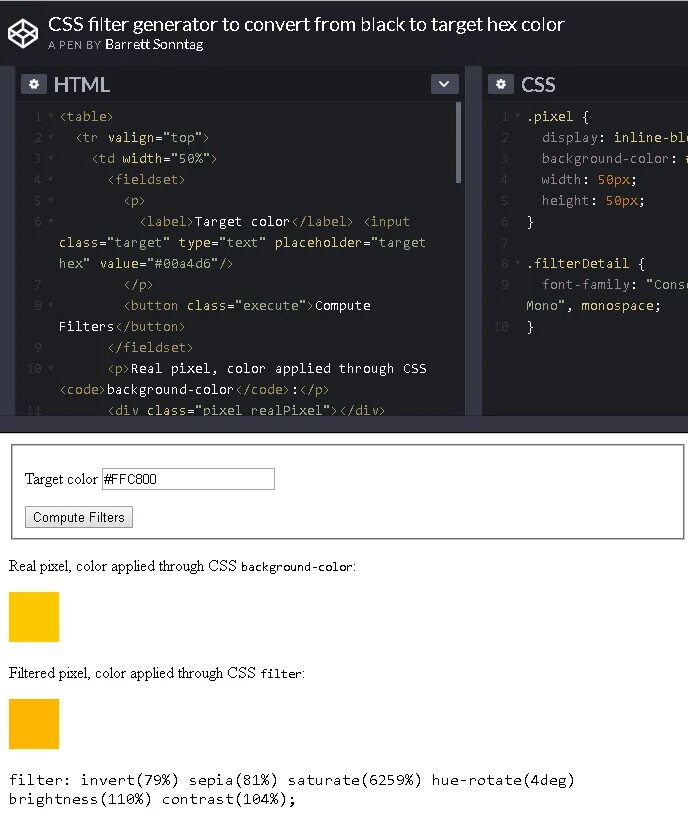Viewport: 688px width, 817px height.
Task: Click the pen title heading
Action: [x=306, y=24]
